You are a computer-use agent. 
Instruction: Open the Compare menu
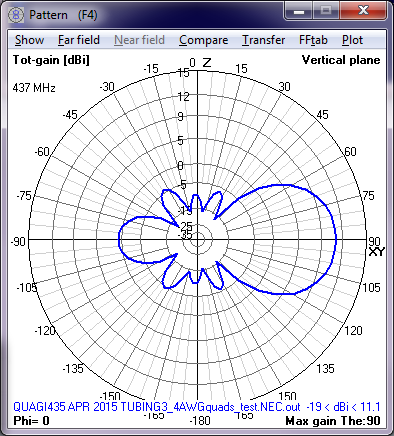(x=204, y=40)
